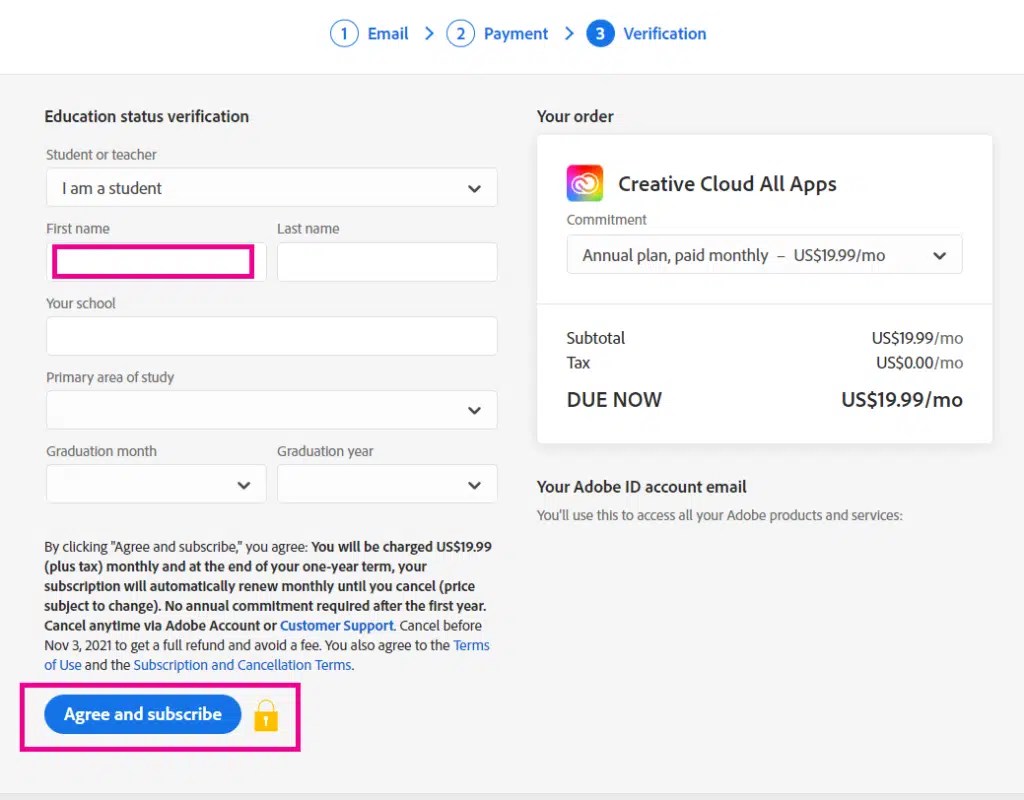The image size is (1024, 800).
Task: Click the First name input field
Action: coord(152,261)
